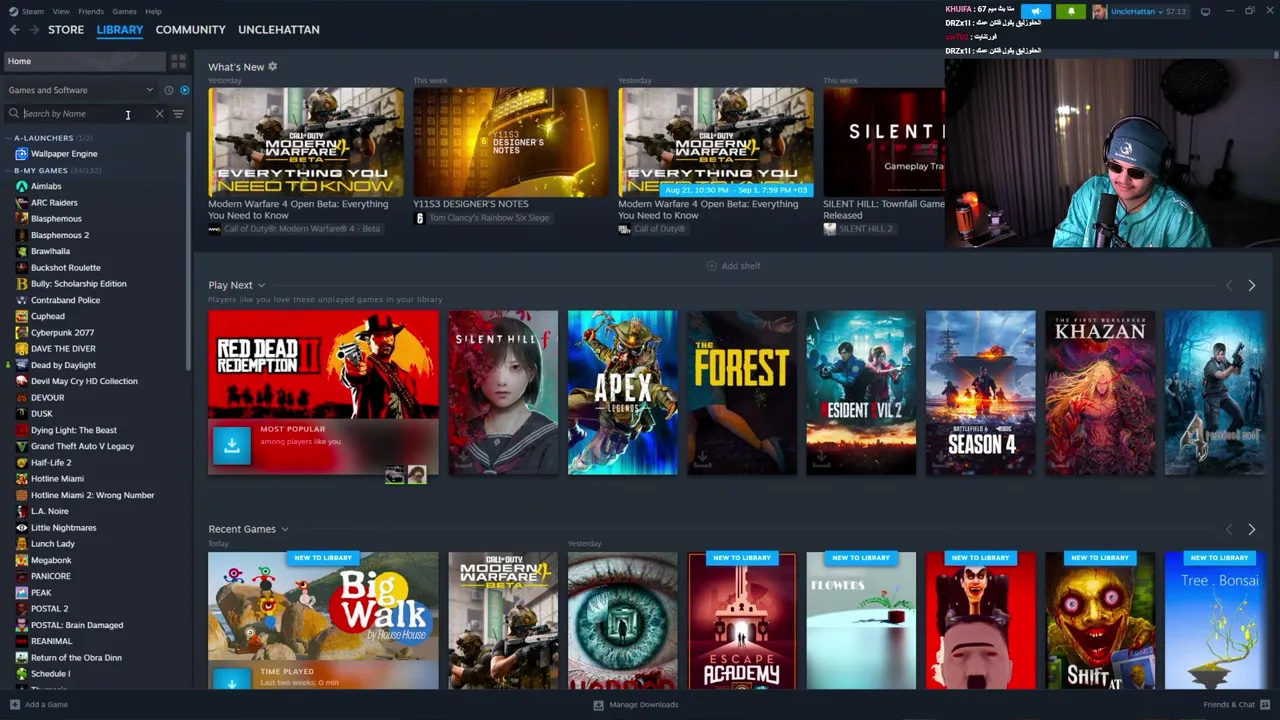The height and width of the screenshot is (720, 1280).
Task: Click the forward navigation arrow
Action: point(34,30)
